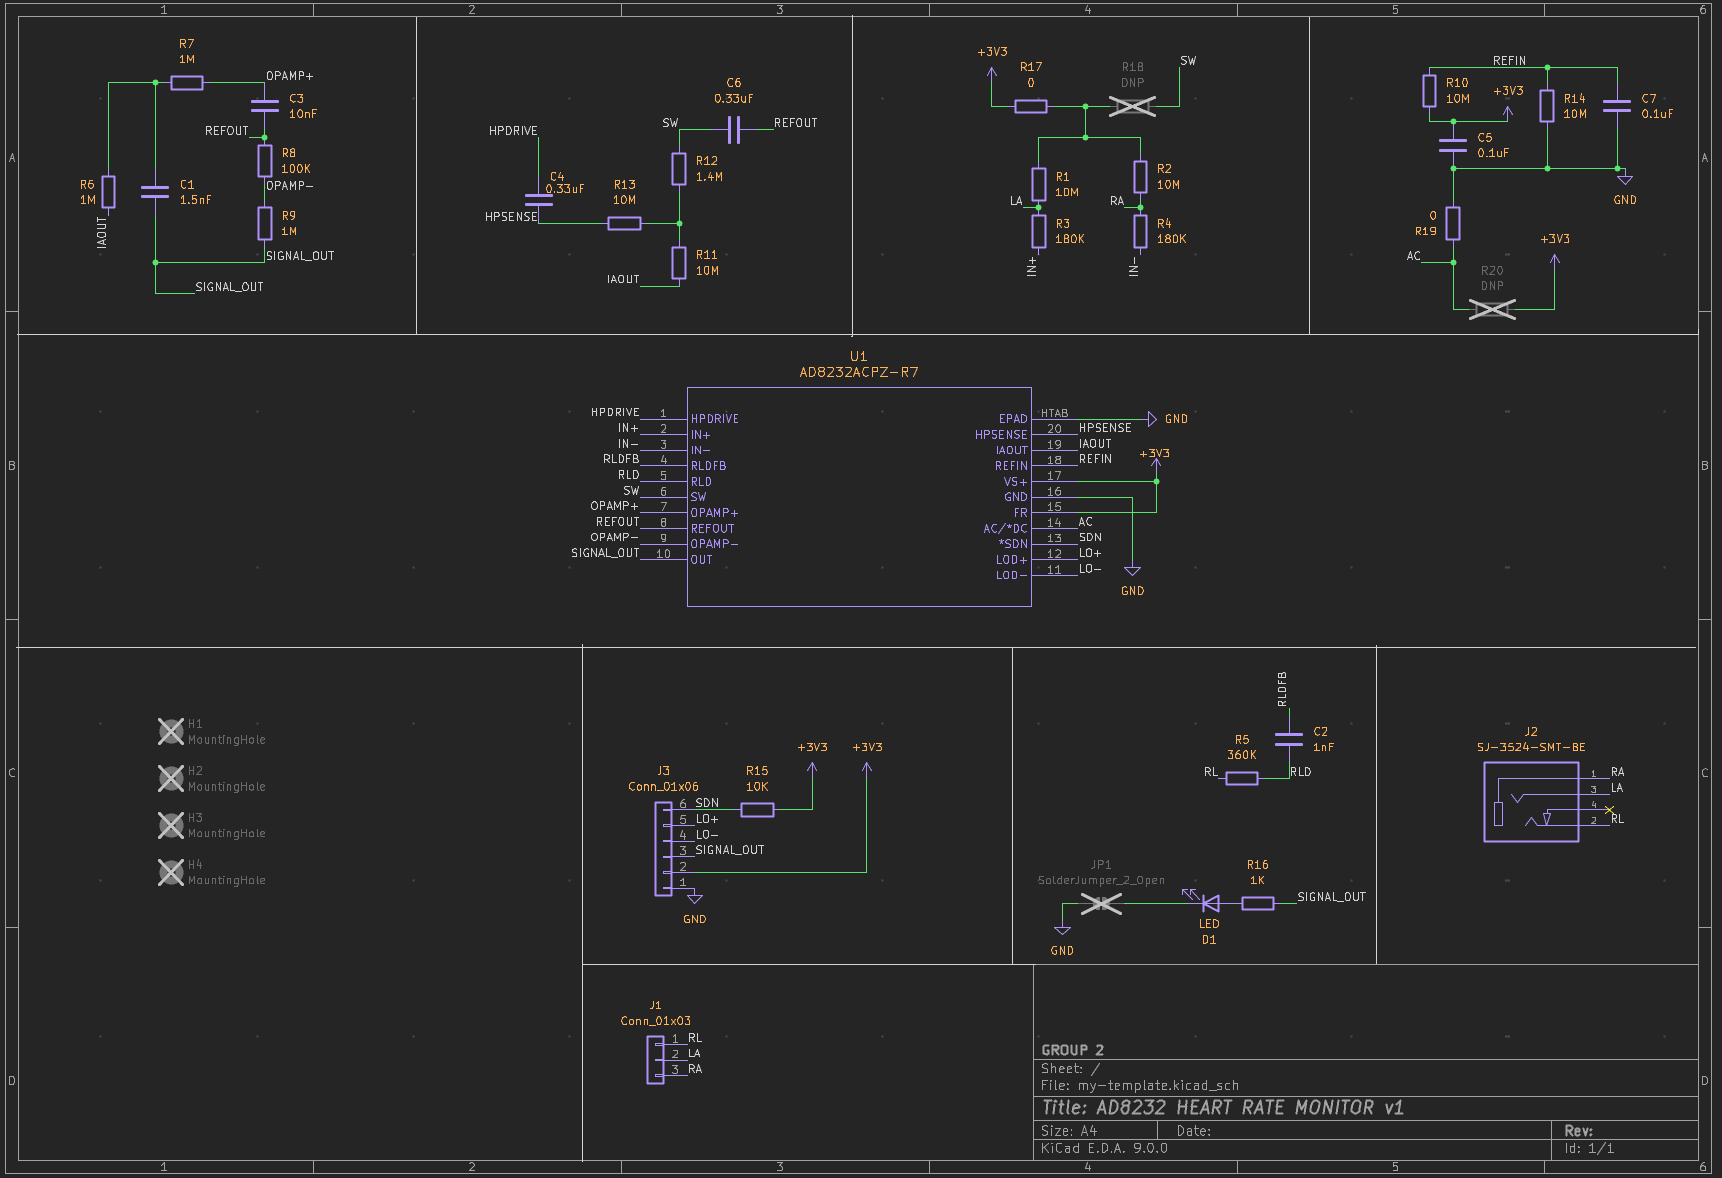Click the GROUP 2 title block text
1722x1178 pixels.
click(x=1072, y=1050)
